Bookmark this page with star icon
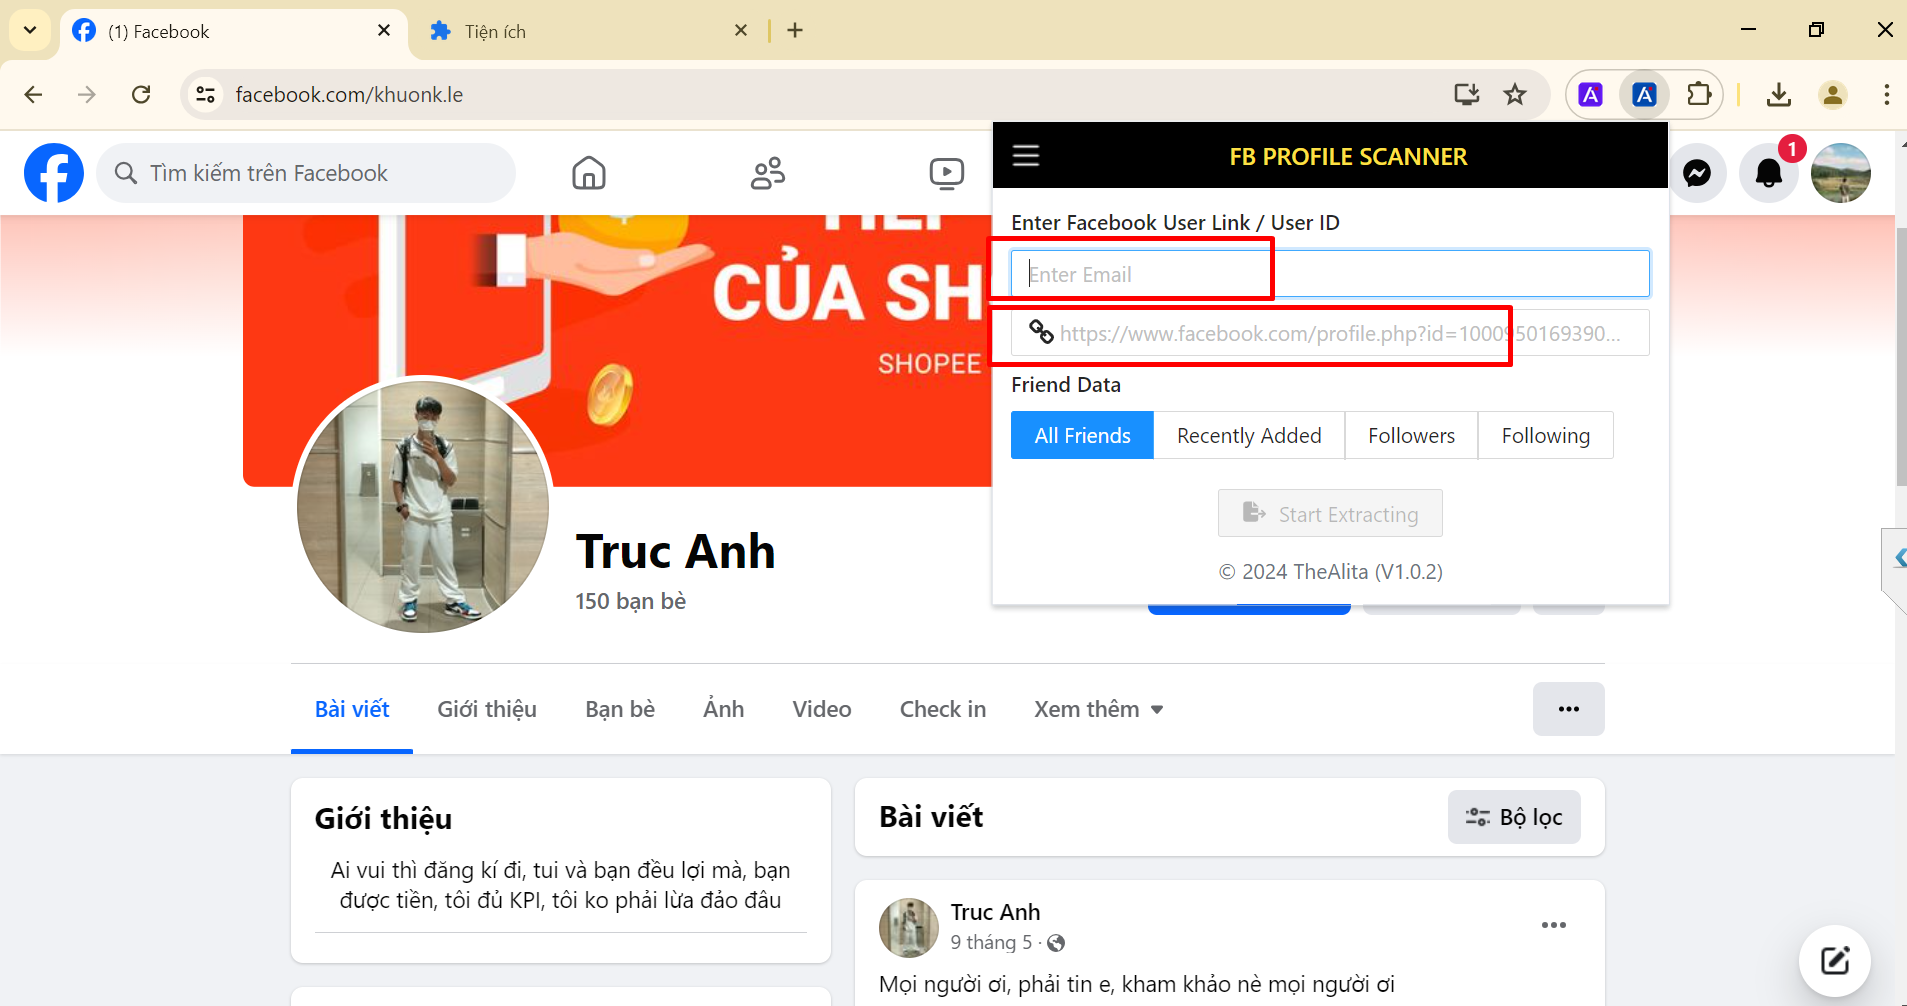Image resolution: width=1907 pixels, height=1006 pixels. click(x=1515, y=95)
